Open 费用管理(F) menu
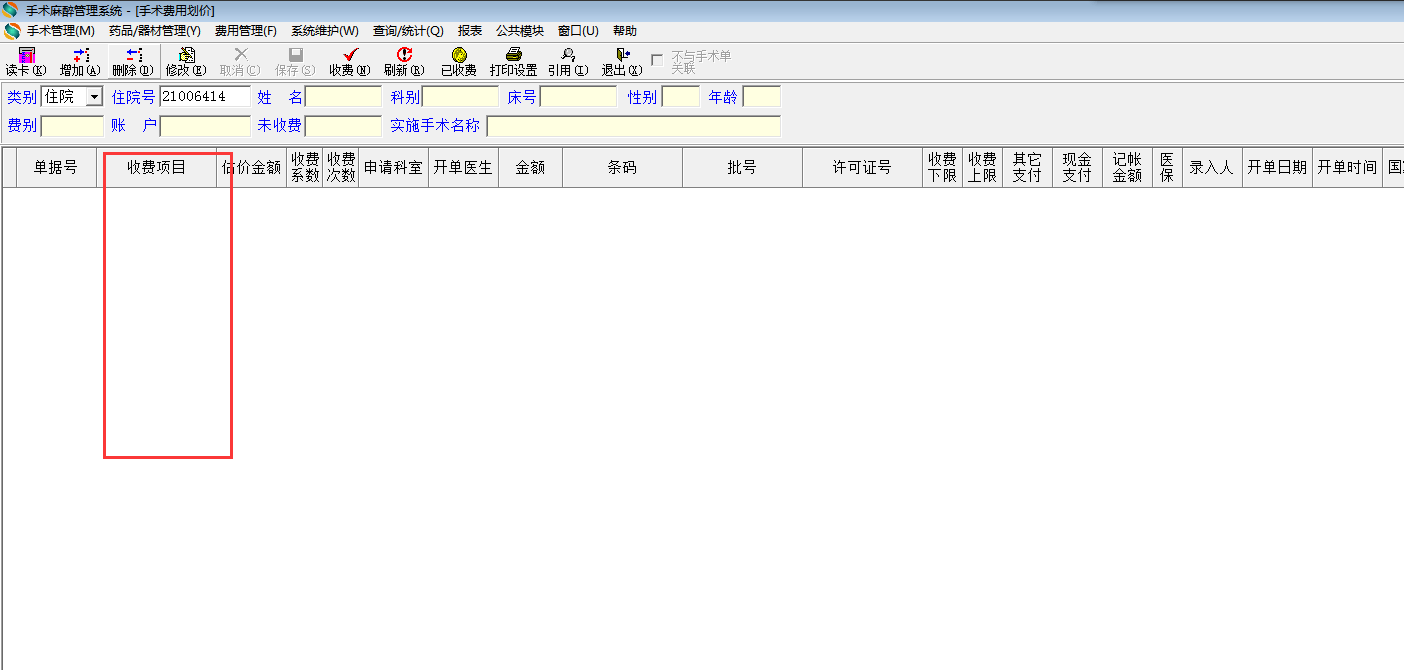 pos(246,31)
